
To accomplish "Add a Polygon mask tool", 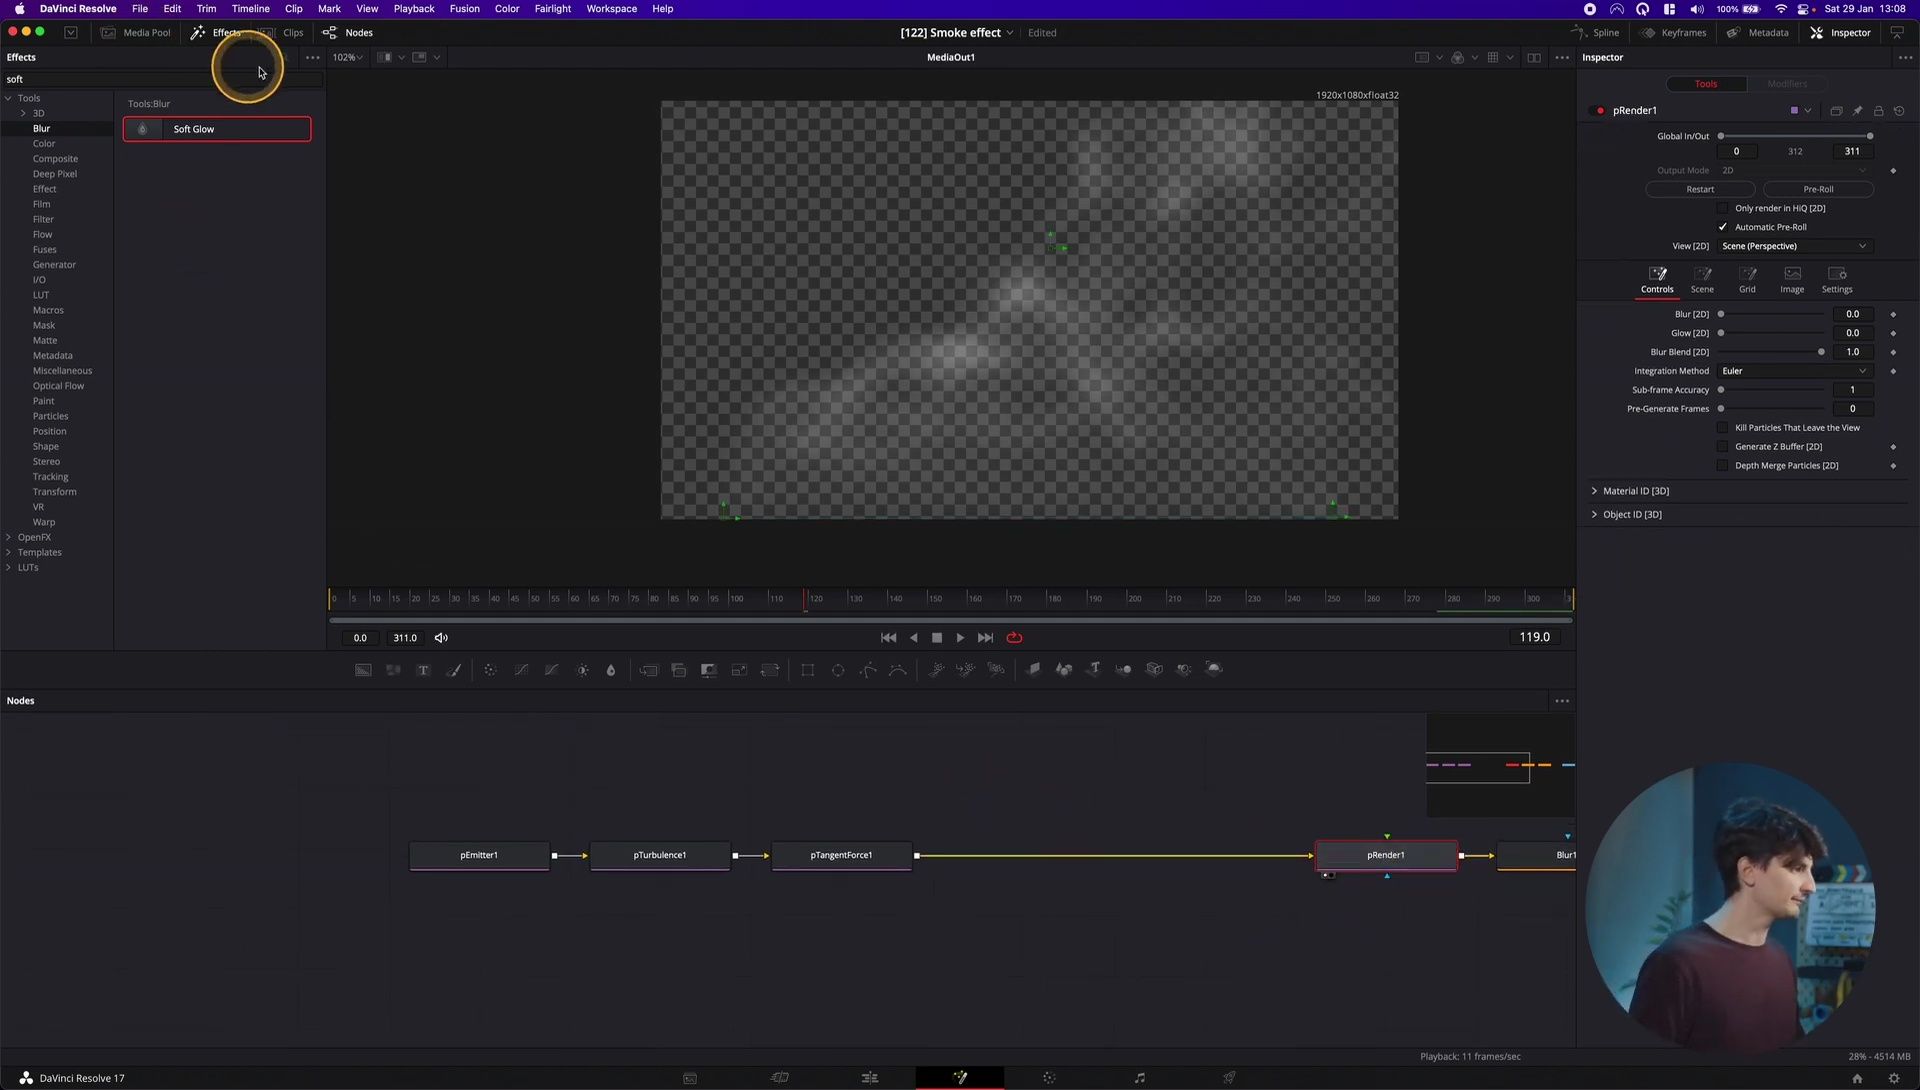I will (868, 670).
